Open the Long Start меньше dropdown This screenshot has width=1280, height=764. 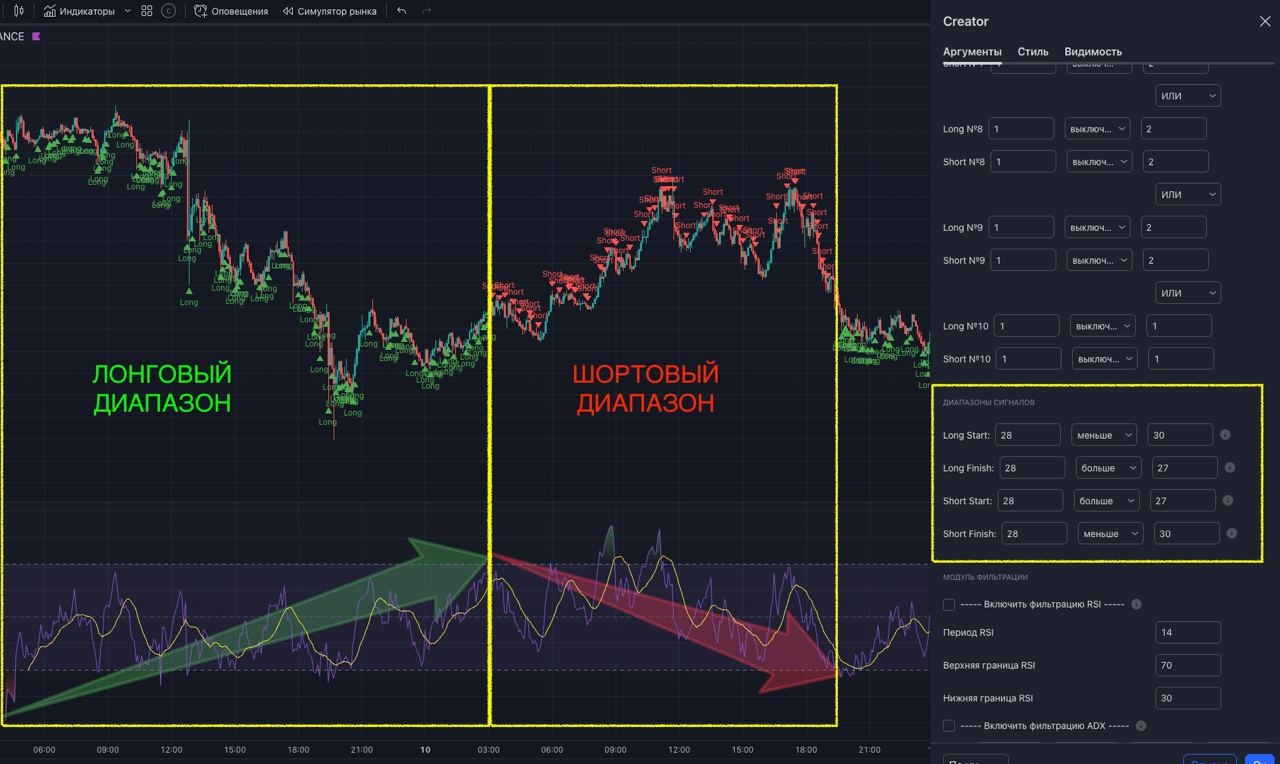[x=1104, y=435]
